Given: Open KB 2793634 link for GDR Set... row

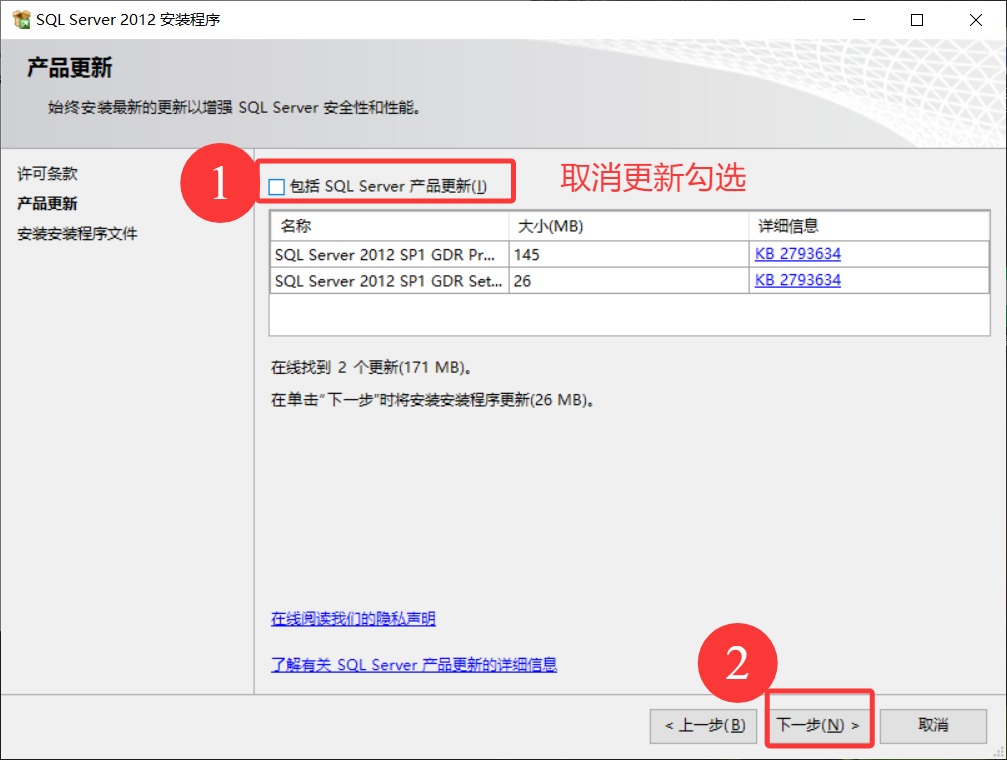Looking at the screenshot, I should click(798, 280).
